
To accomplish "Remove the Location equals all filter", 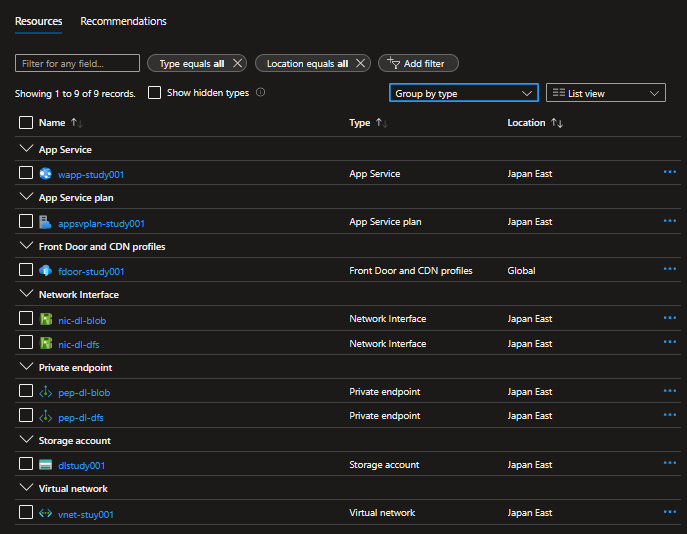I will pyautogui.click(x=361, y=63).
